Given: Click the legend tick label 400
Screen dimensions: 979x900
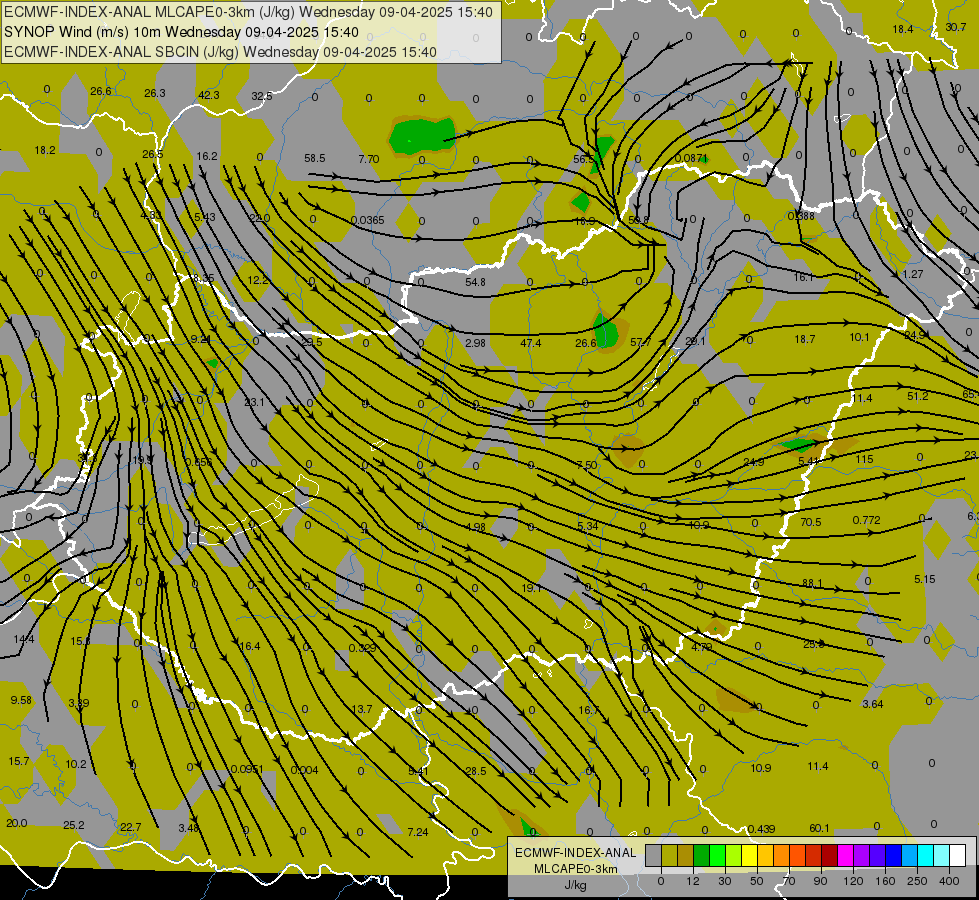Looking at the screenshot, I should (x=949, y=881).
